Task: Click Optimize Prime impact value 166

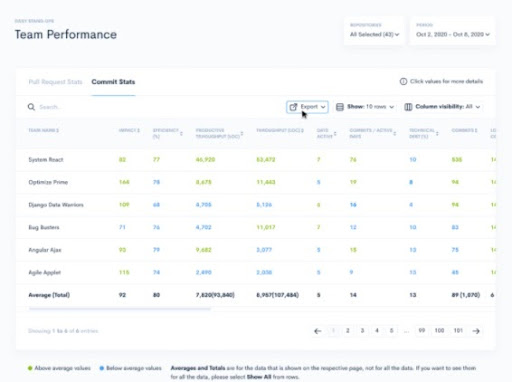Action: 124,182
